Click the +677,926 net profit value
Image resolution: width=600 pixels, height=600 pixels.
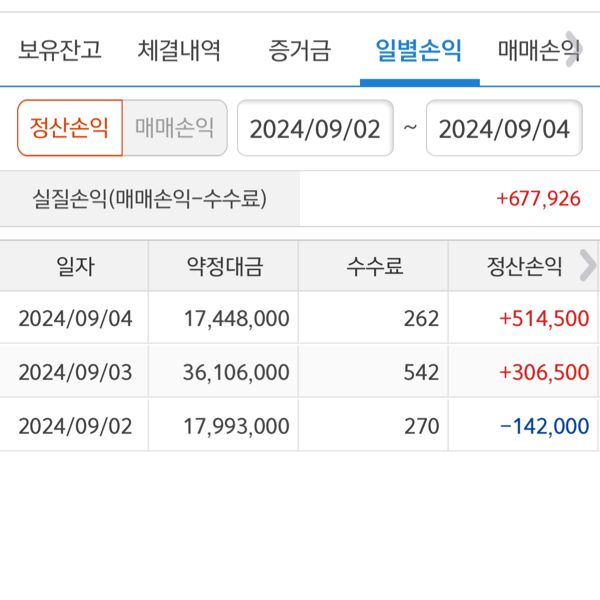(x=538, y=198)
